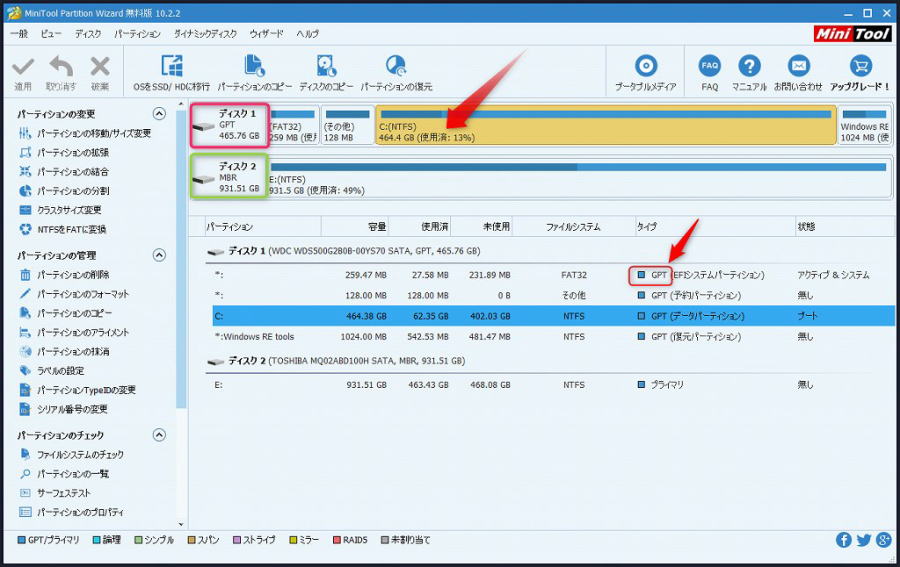
Task: Collapse the パーティションの管理 section
Action: click(159, 255)
